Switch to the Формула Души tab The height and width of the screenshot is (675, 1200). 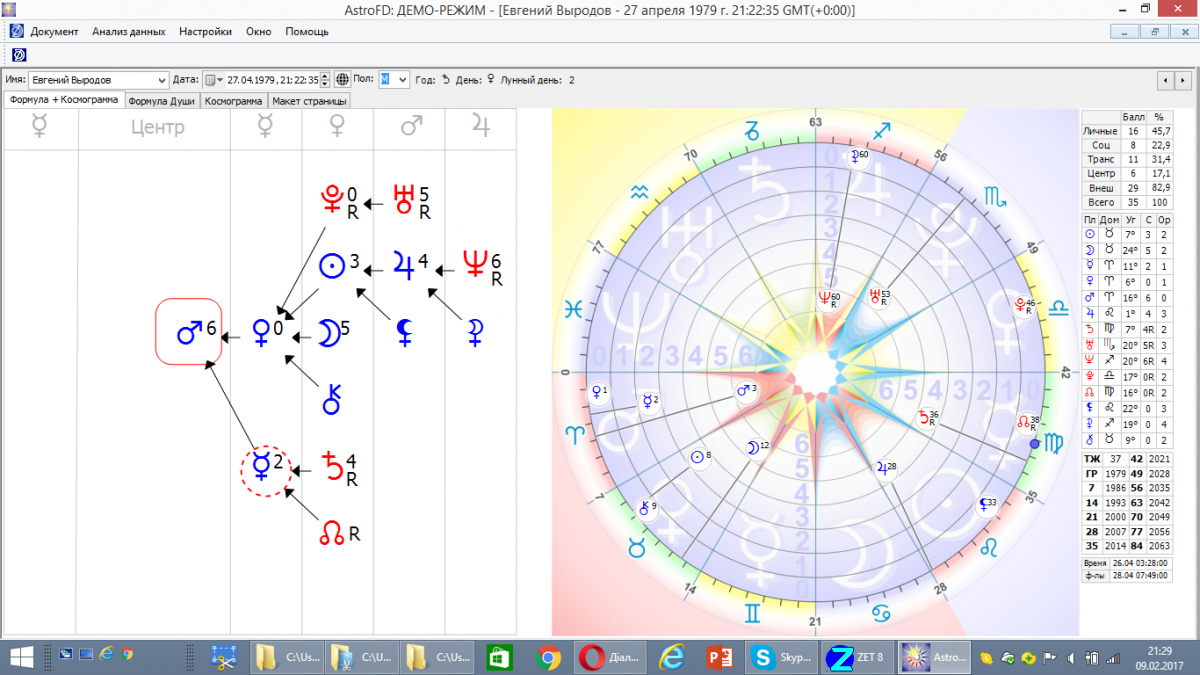point(162,101)
